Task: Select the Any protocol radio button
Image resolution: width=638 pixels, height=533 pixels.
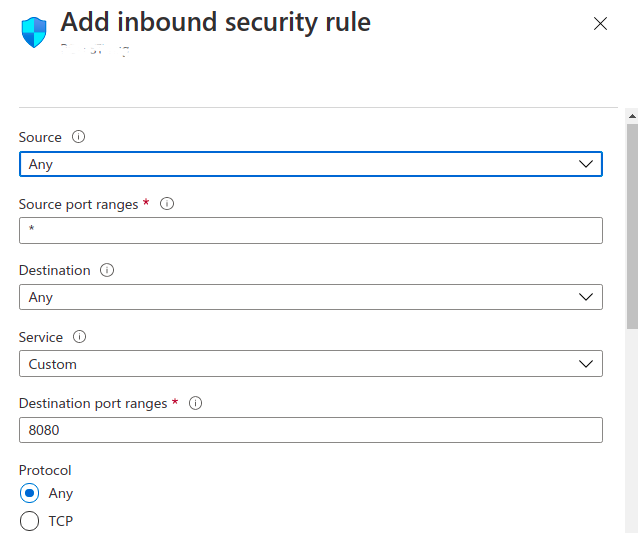Action: click(x=30, y=493)
